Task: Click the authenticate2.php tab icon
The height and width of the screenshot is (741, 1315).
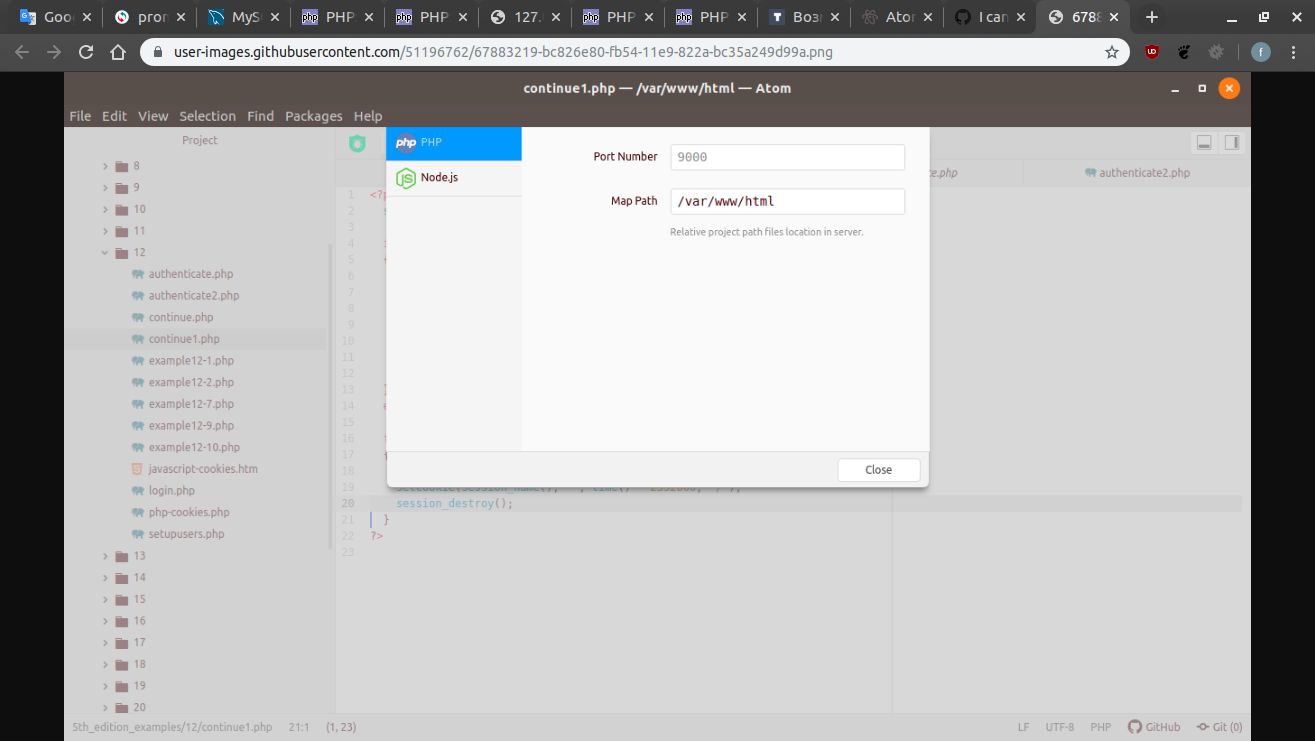Action: click(x=1090, y=173)
